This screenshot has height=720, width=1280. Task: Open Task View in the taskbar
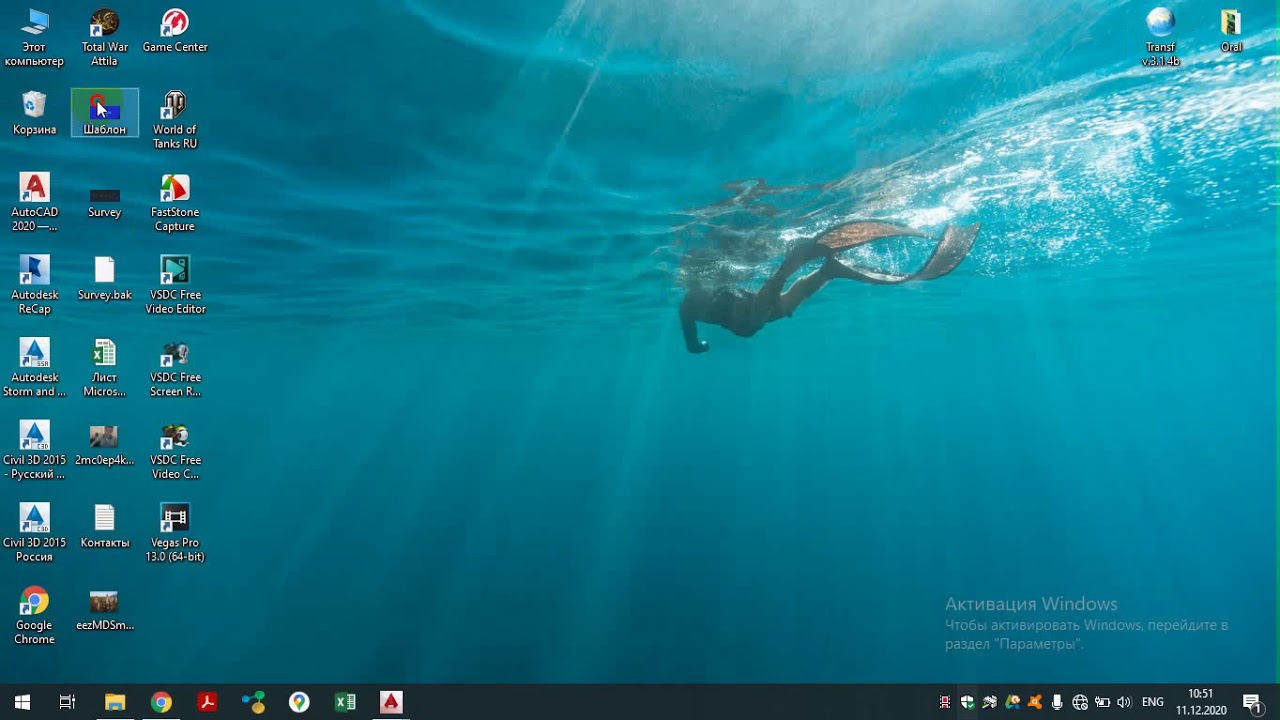pyautogui.click(x=67, y=702)
